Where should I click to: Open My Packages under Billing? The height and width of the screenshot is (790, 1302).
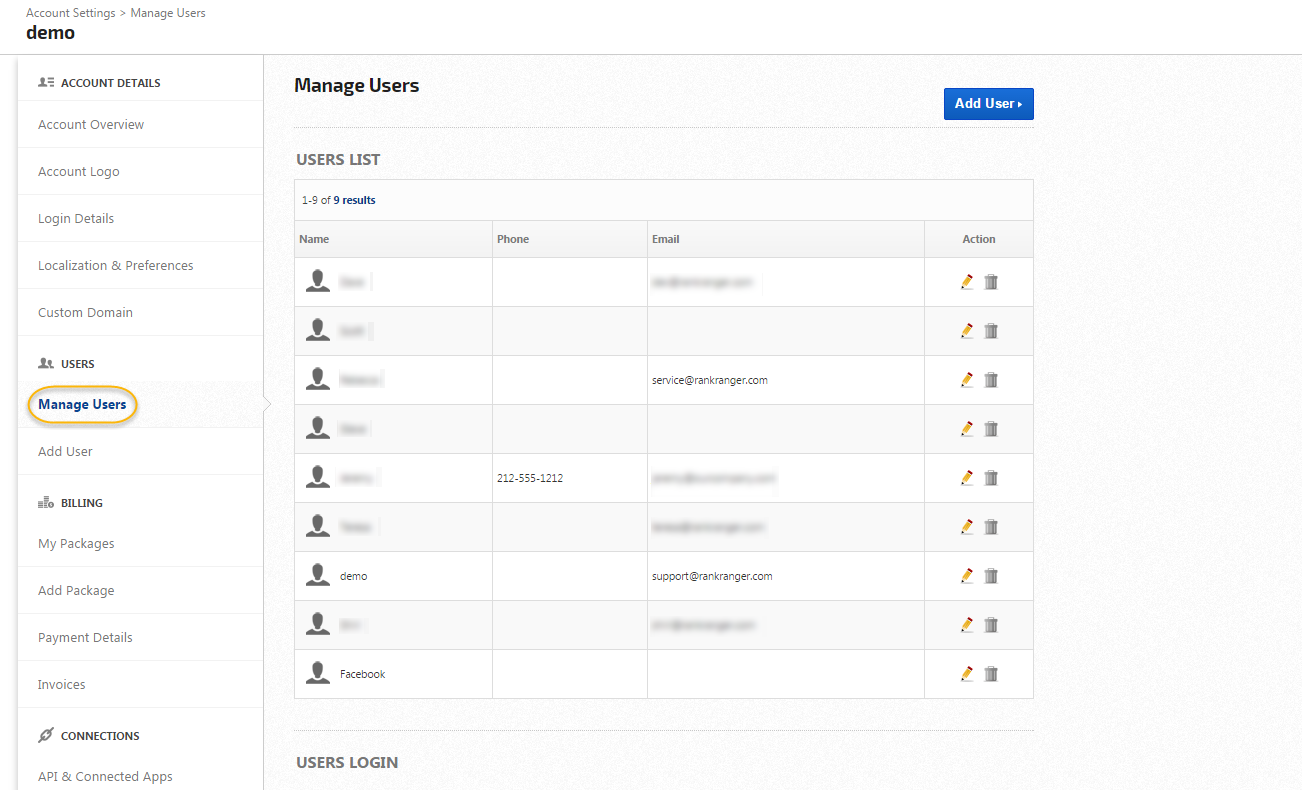[x=76, y=544]
